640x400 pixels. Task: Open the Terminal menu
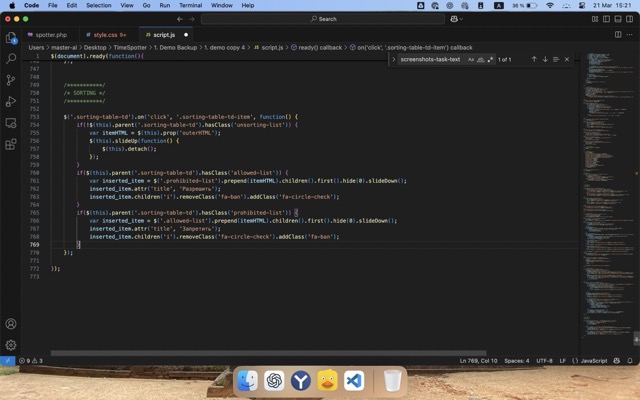(x=190, y=5)
